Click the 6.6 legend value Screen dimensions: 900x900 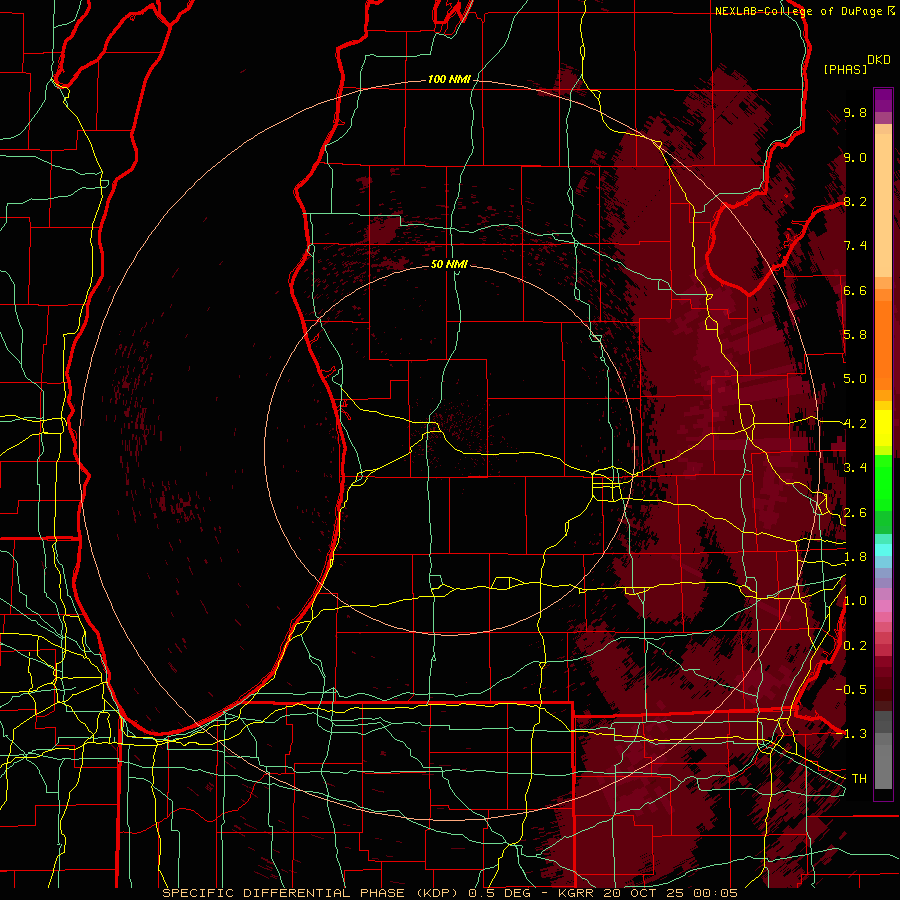pyautogui.click(x=855, y=290)
